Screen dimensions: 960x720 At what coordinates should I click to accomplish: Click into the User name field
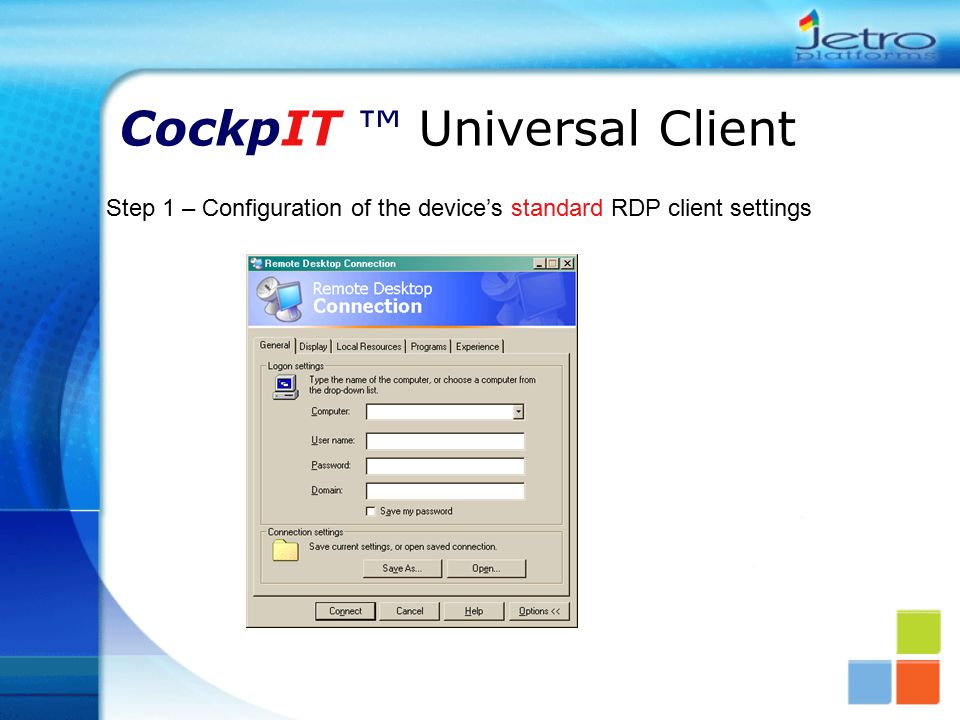coord(445,441)
